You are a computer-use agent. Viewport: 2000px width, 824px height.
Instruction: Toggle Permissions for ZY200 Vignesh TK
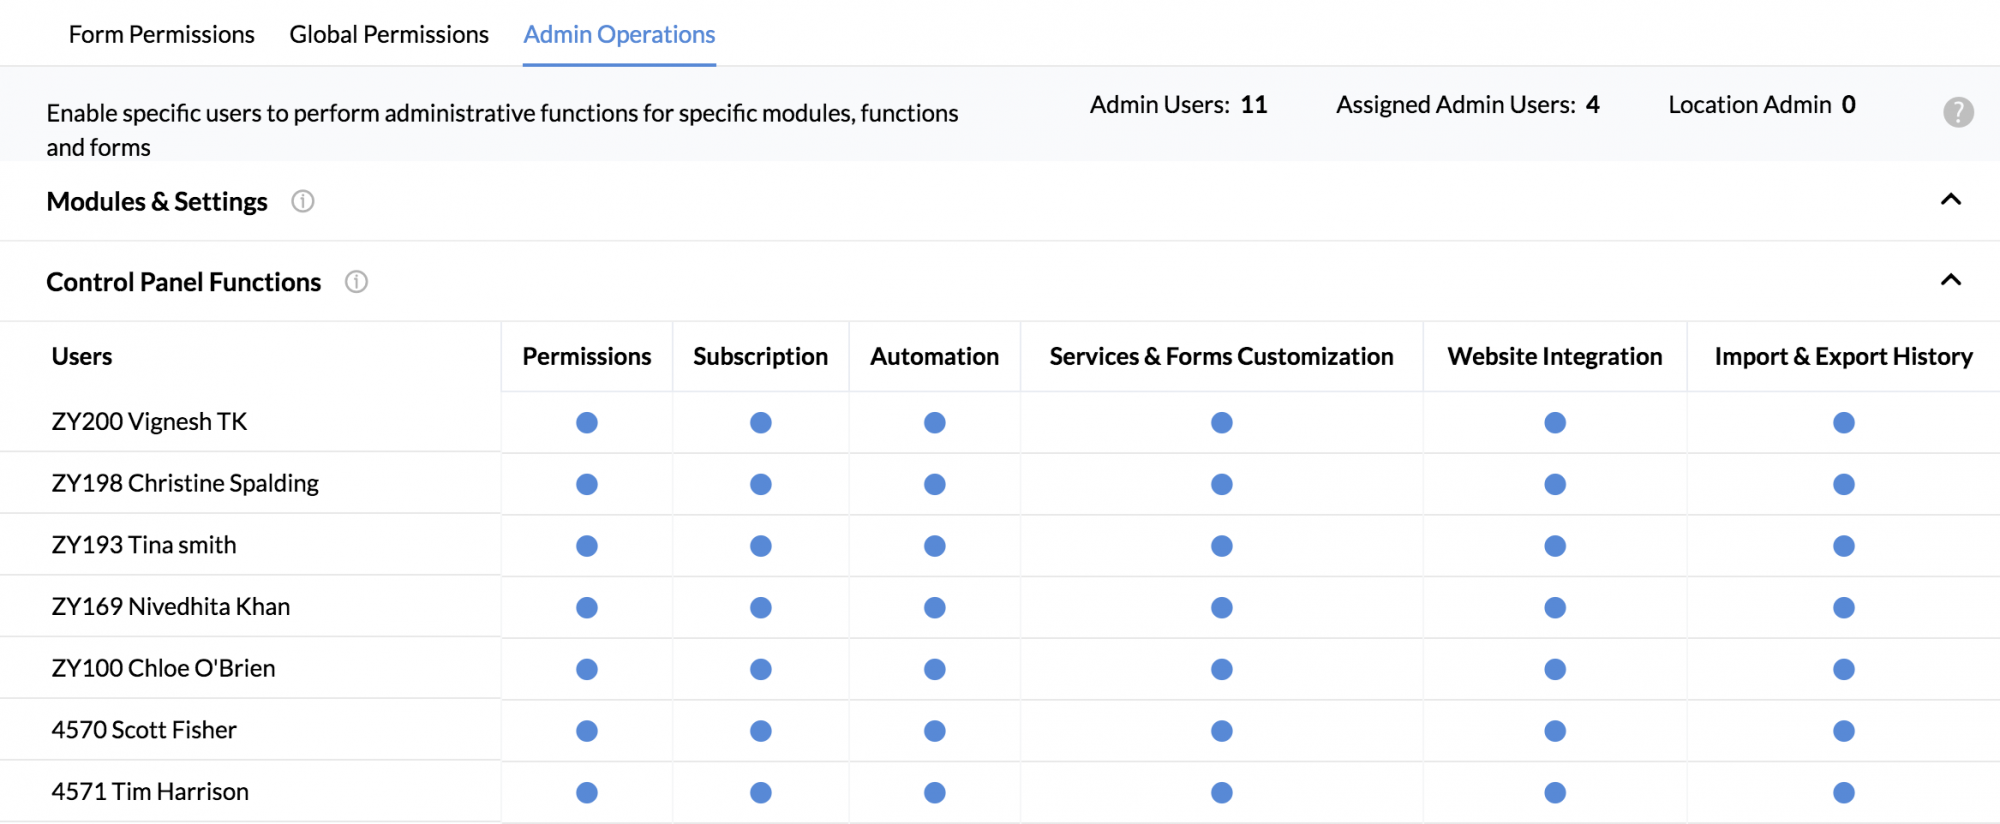(x=587, y=423)
